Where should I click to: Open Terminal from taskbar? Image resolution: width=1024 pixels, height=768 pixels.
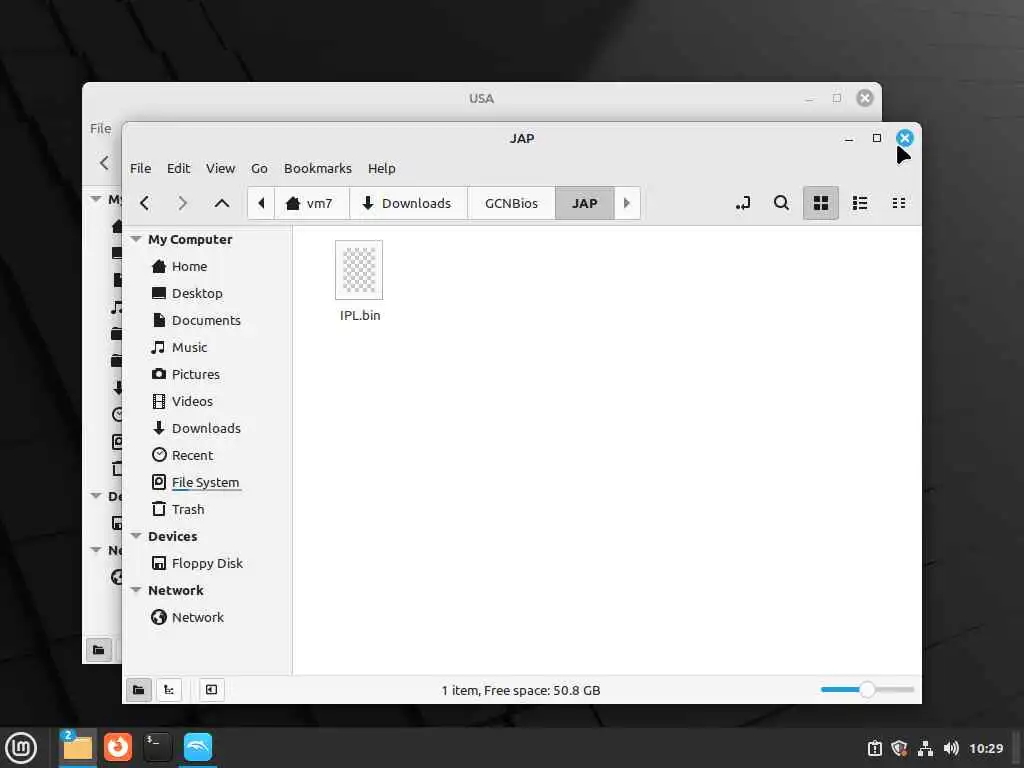157,748
